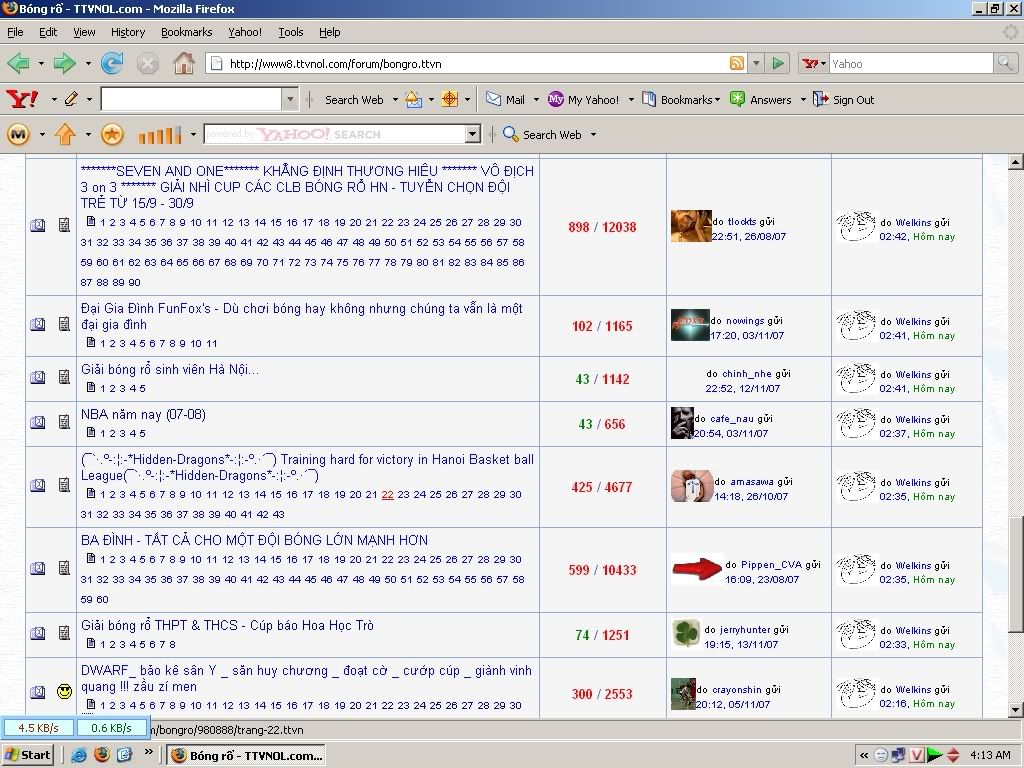Open the View menu
This screenshot has height=768, width=1024.
tap(84, 32)
